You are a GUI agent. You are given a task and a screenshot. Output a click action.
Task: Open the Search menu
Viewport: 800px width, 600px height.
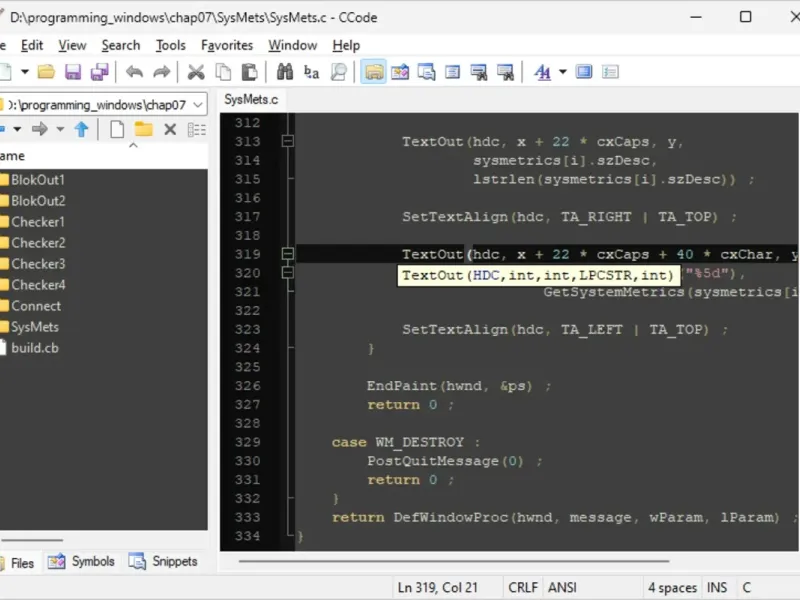[120, 45]
